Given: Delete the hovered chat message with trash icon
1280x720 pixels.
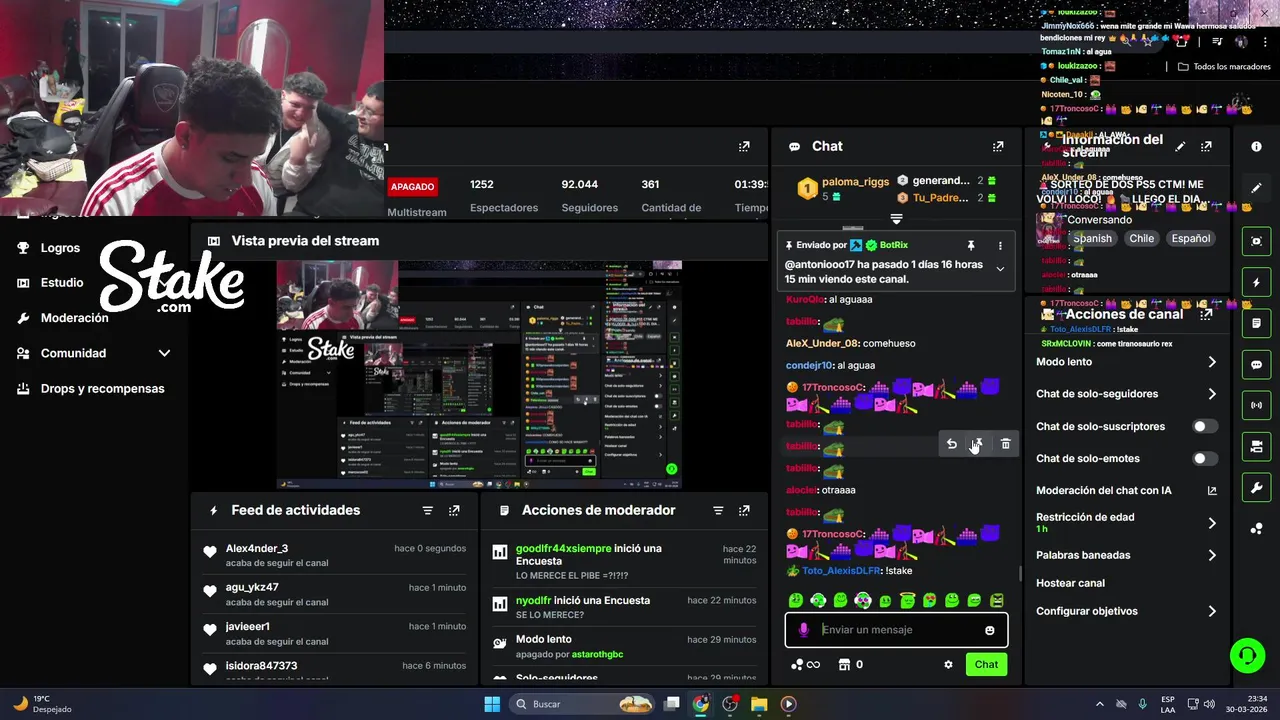Looking at the screenshot, I should [x=1006, y=444].
